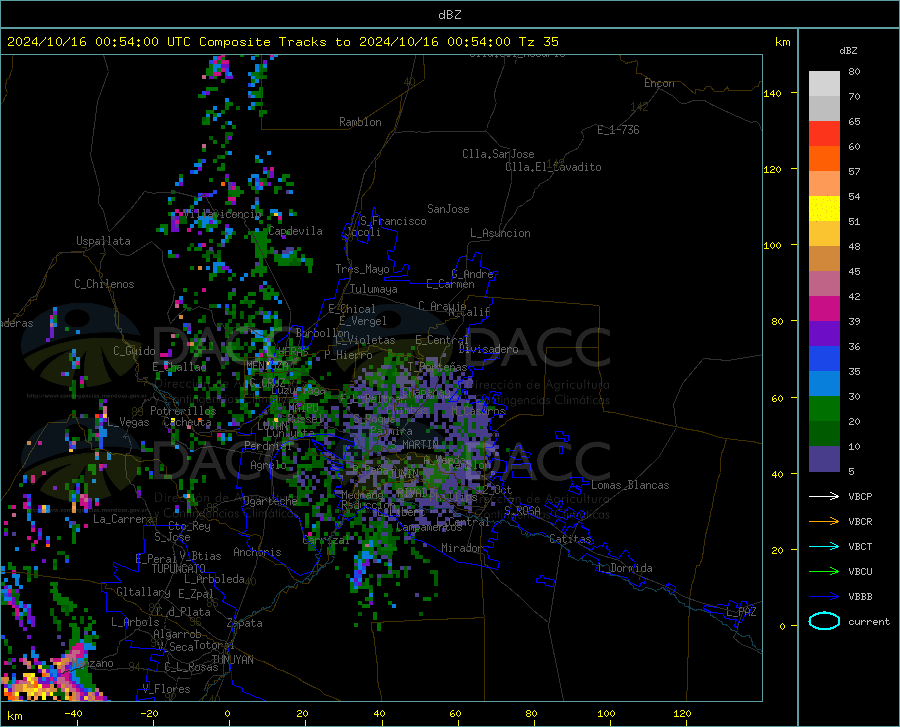Click the Capdevila map label
The image size is (900, 727).
click(x=295, y=231)
